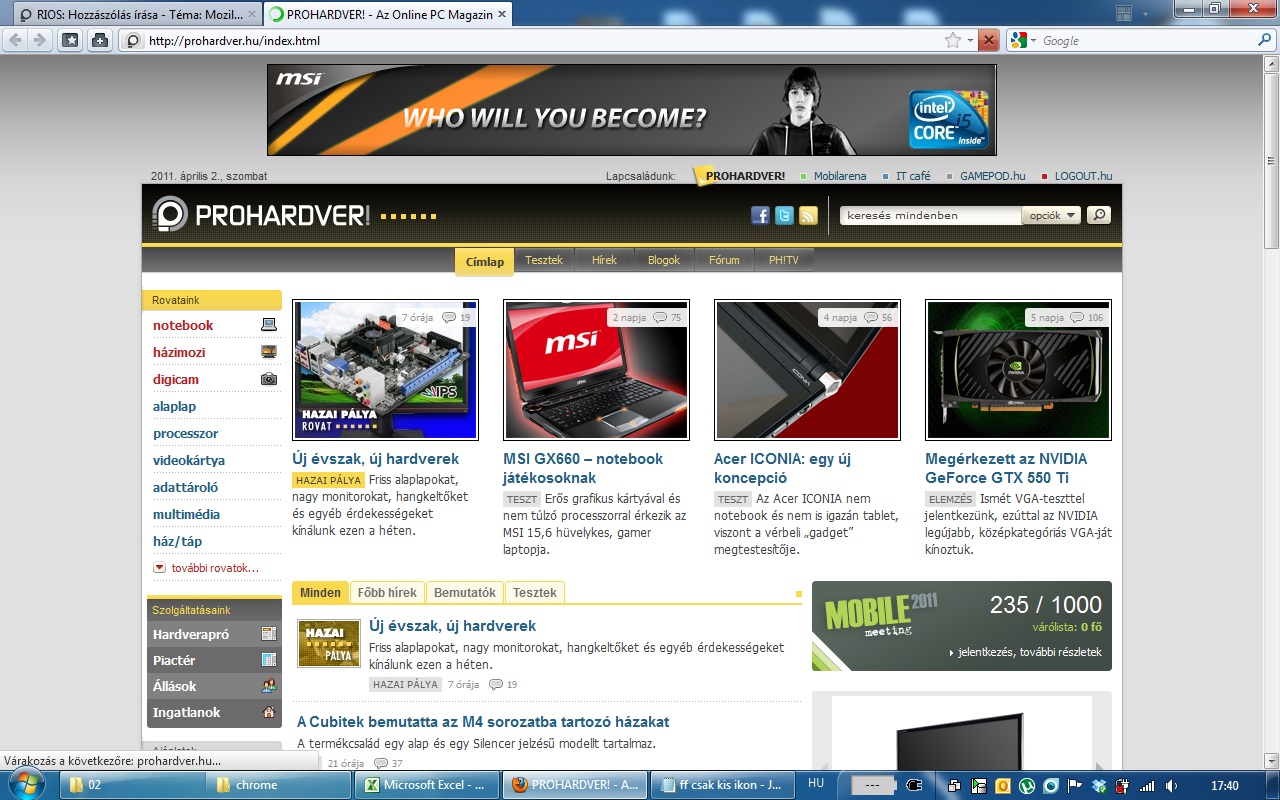Click the Windows Start orb
The height and width of the screenshot is (800, 1280).
pos(24,784)
